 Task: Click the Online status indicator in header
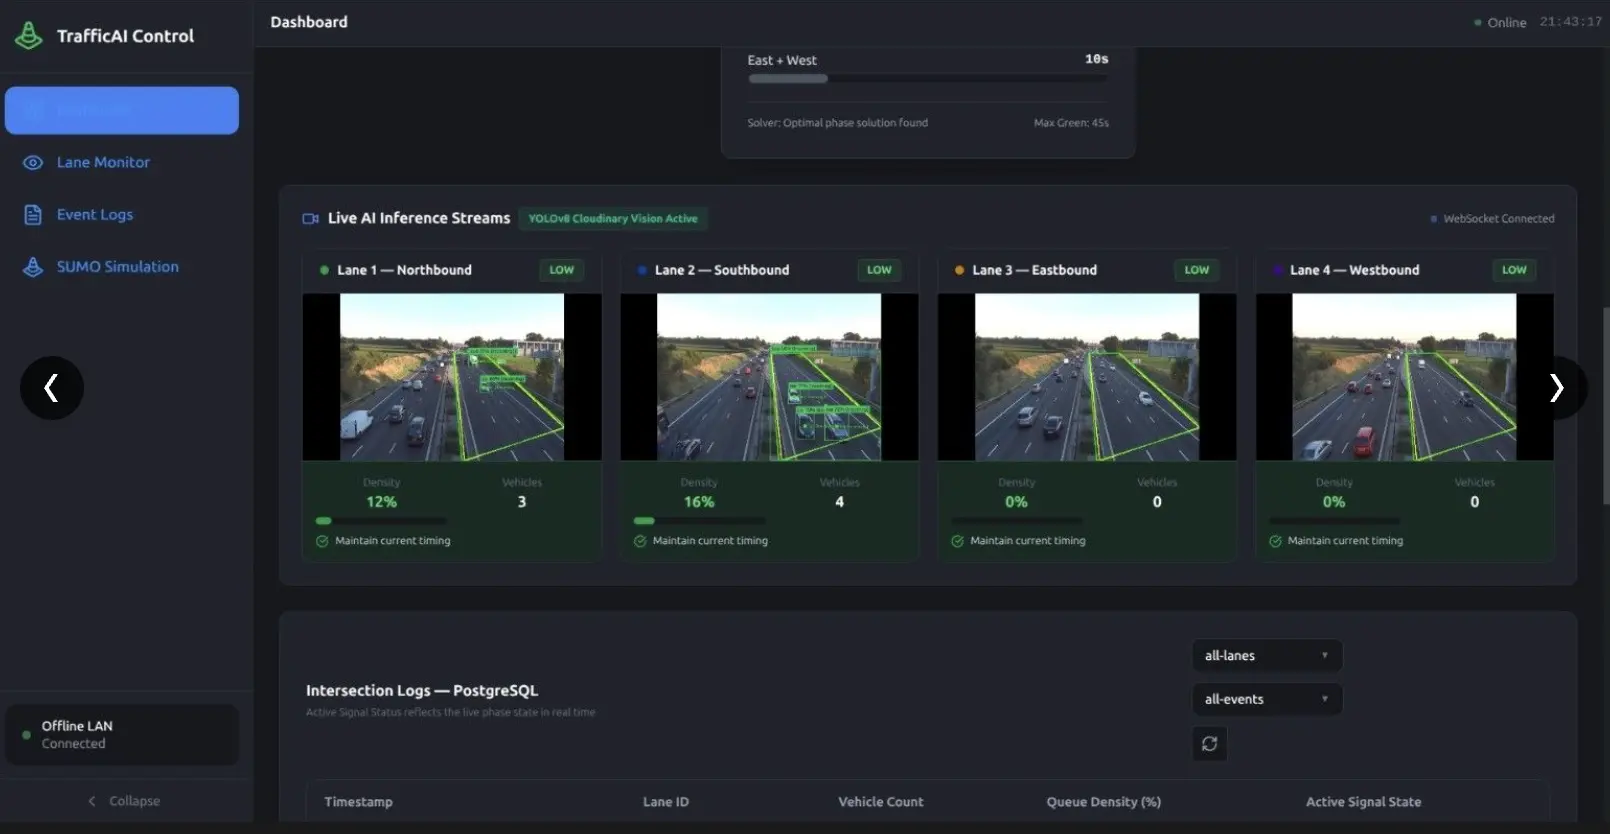pyautogui.click(x=1500, y=22)
